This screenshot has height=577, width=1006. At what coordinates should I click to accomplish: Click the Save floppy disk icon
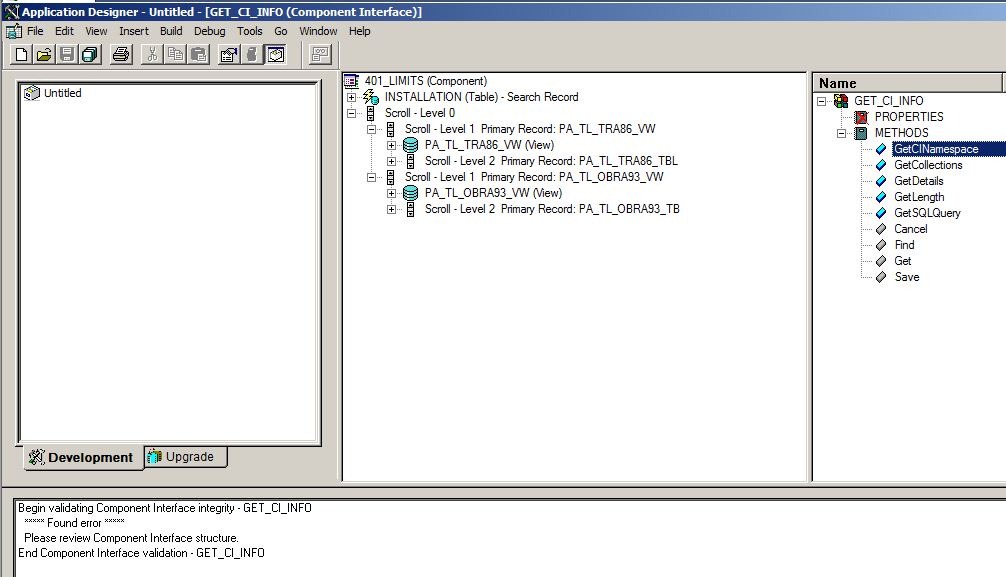tap(67, 55)
